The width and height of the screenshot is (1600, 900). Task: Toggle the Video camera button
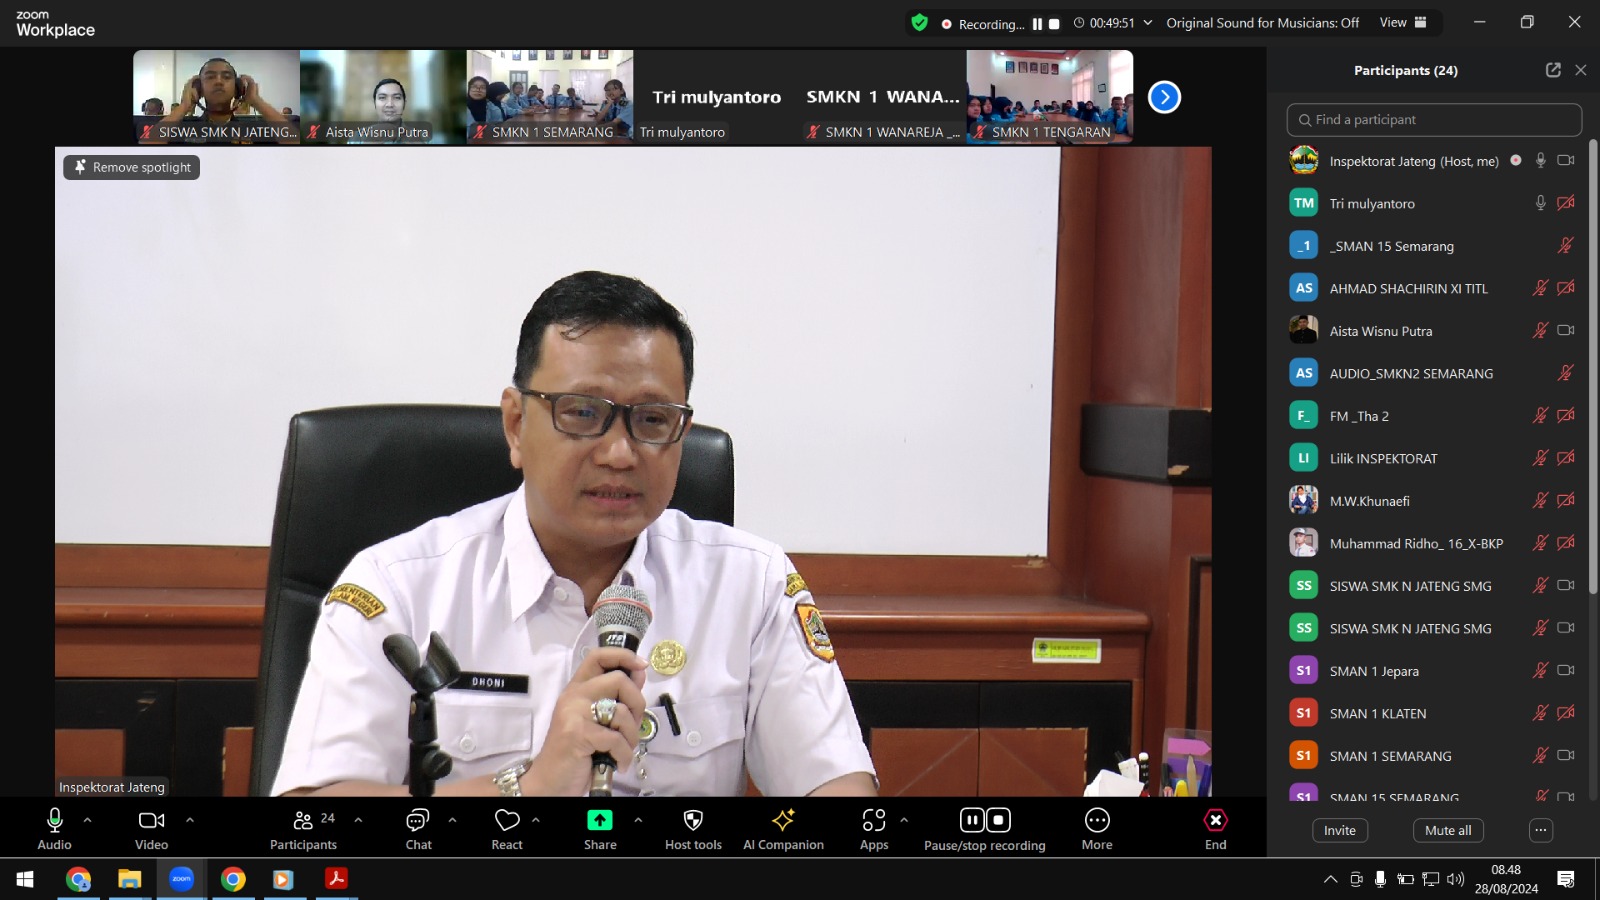coord(152,829)
